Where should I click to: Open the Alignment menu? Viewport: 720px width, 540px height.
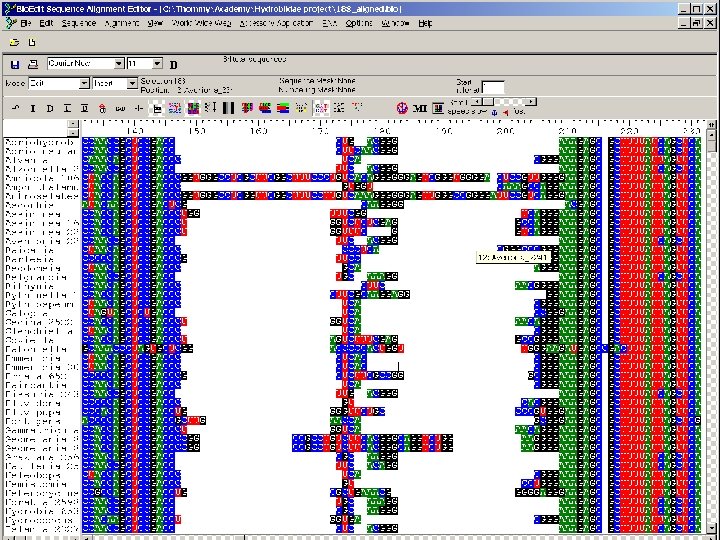tap(122, 23)
